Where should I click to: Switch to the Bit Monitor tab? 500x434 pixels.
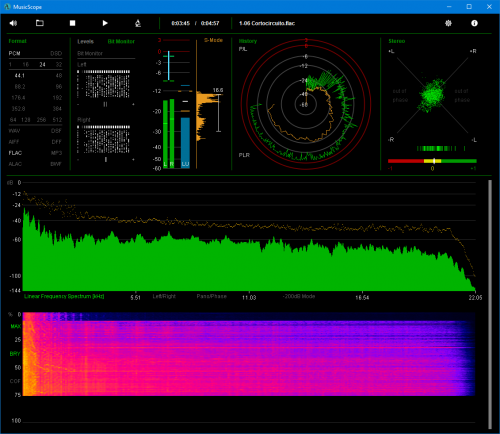tap(121, 41)
